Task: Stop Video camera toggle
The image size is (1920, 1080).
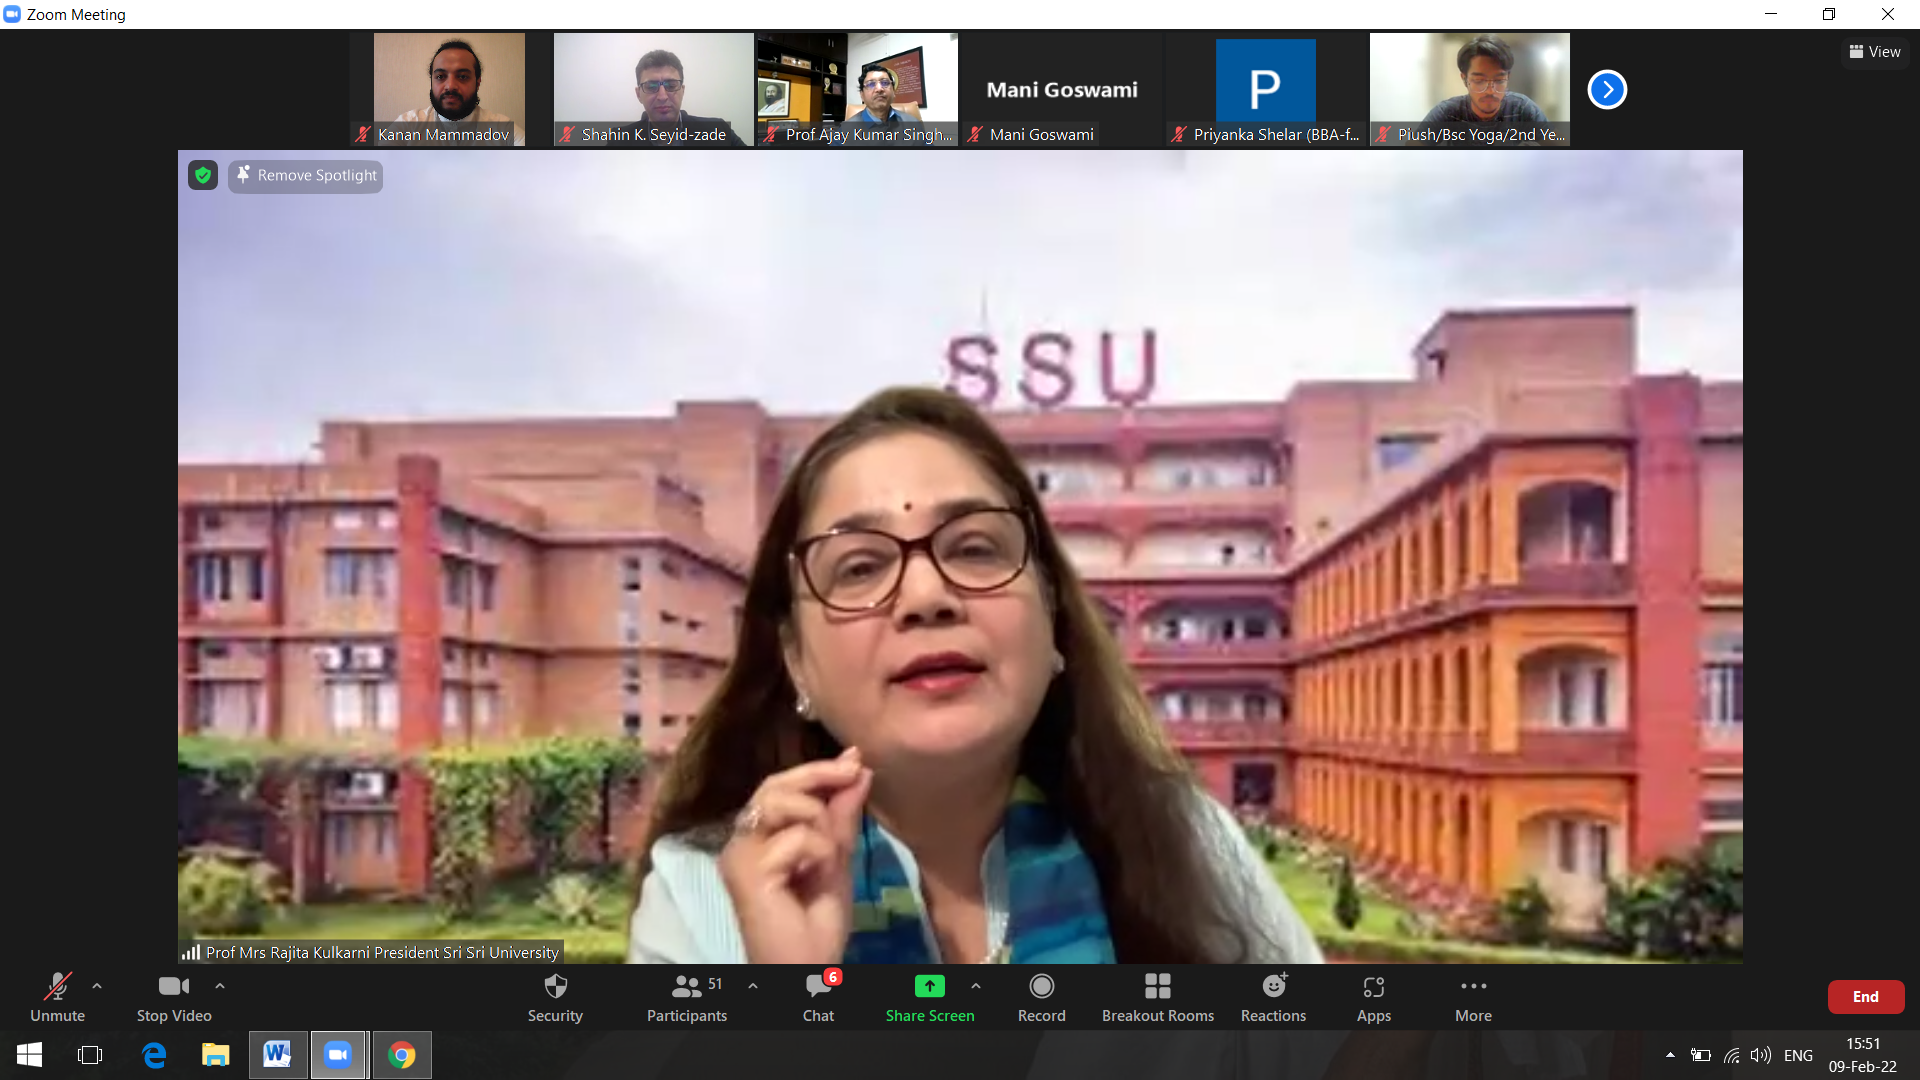Action: (174, 997)
